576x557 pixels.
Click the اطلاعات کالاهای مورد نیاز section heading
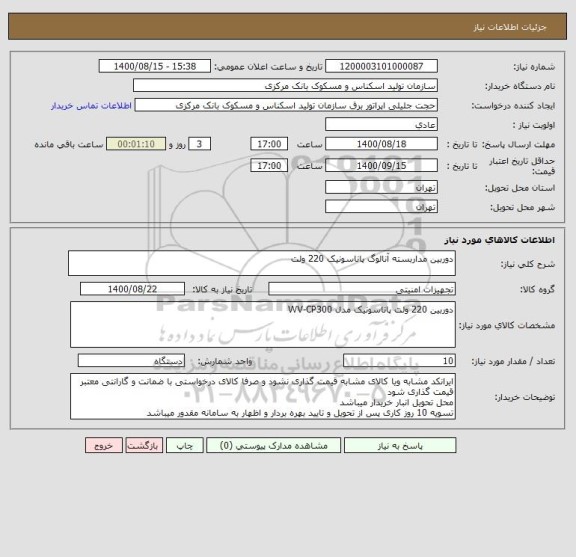[x=500, y=240]
